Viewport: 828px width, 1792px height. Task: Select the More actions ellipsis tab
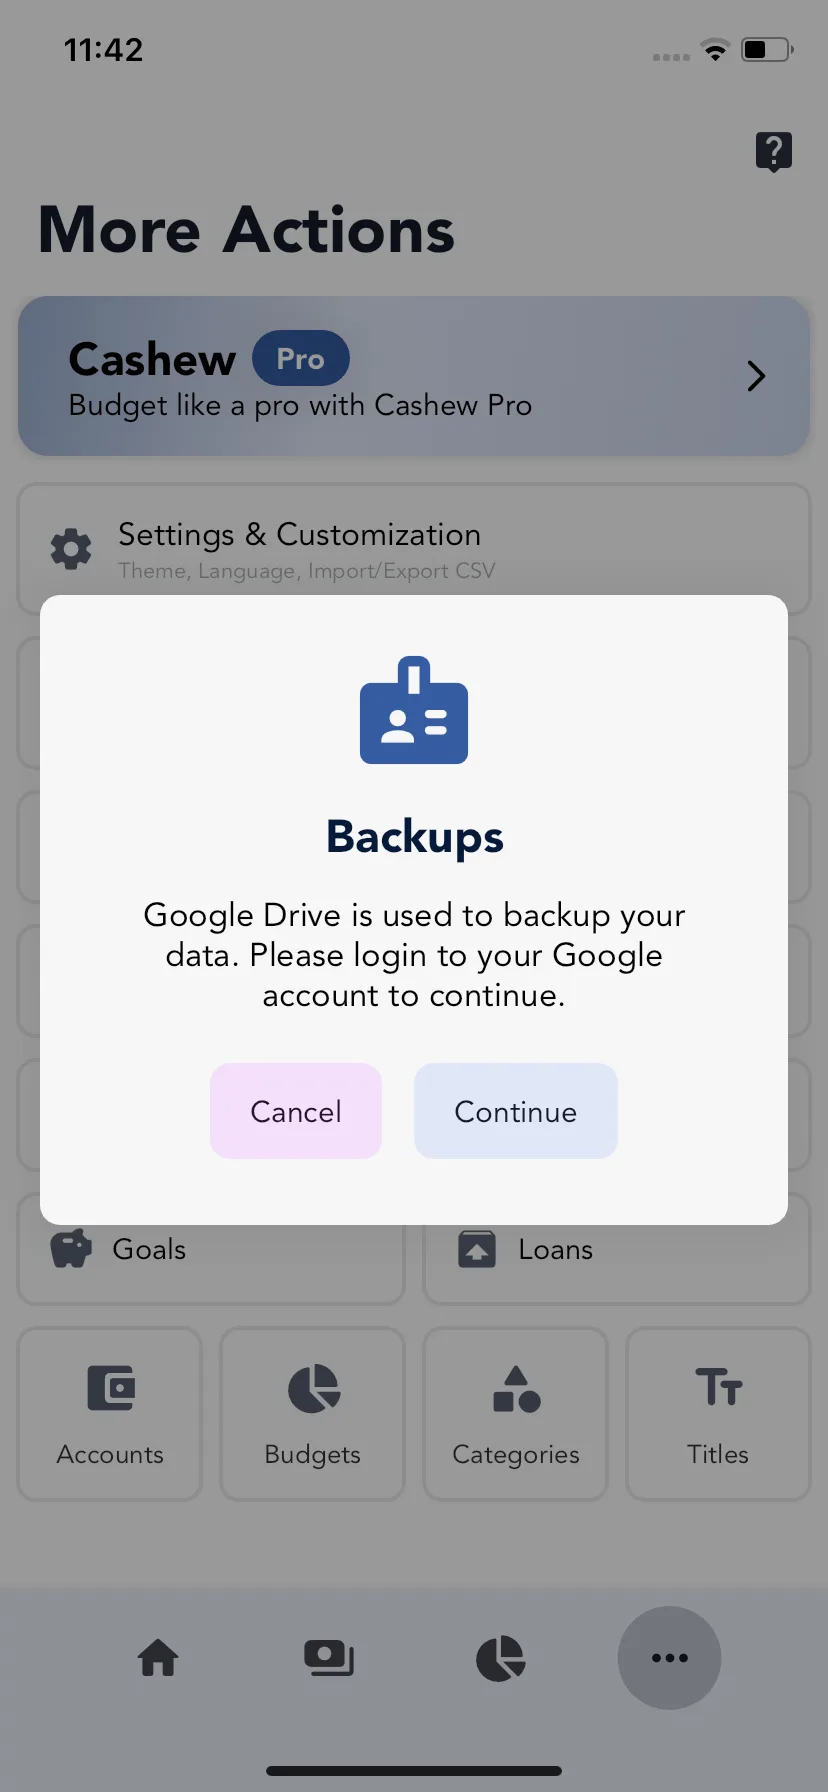pos(669,1658)
